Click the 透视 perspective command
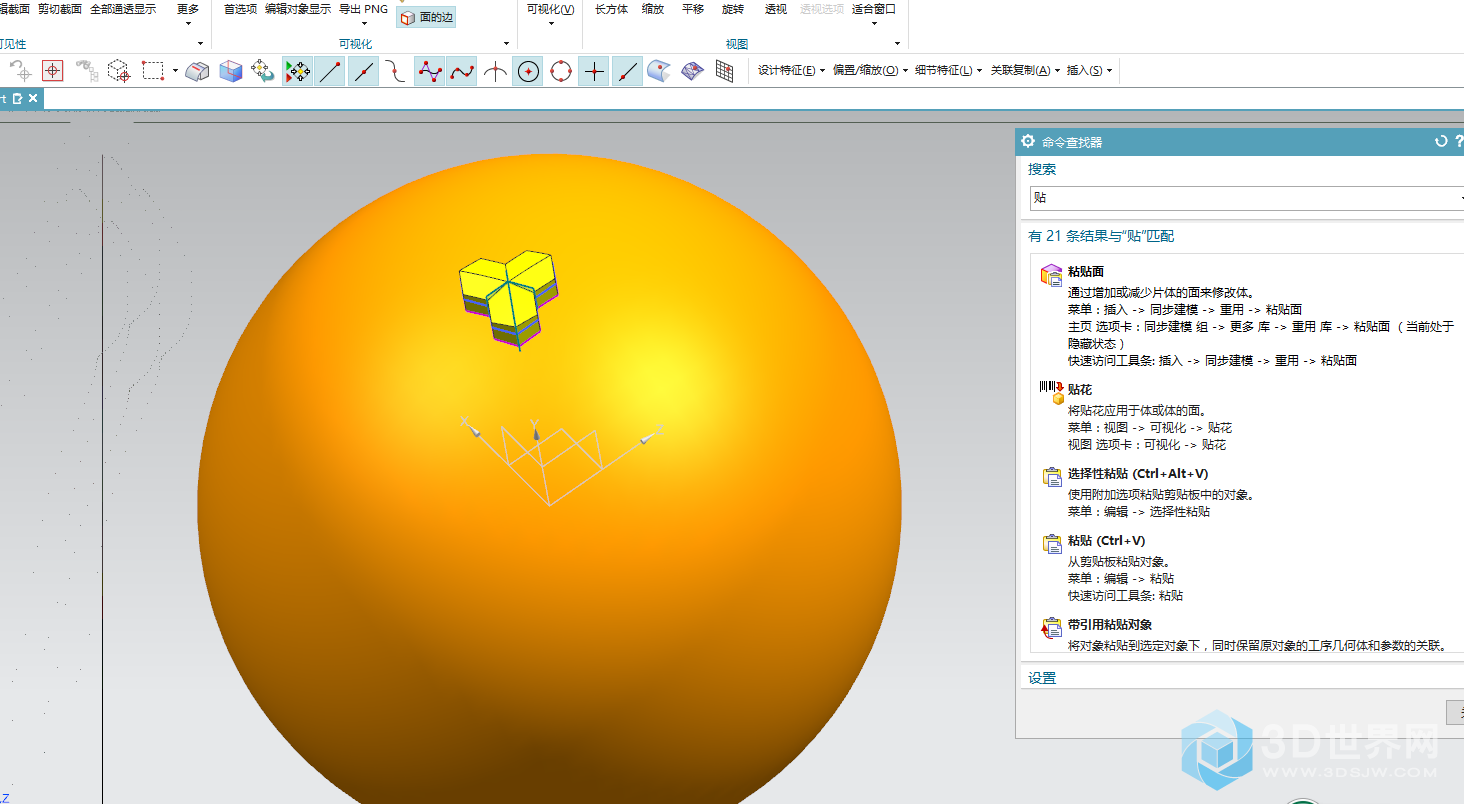Screen dimensions: 1464x804 click(x=775, y=9)
